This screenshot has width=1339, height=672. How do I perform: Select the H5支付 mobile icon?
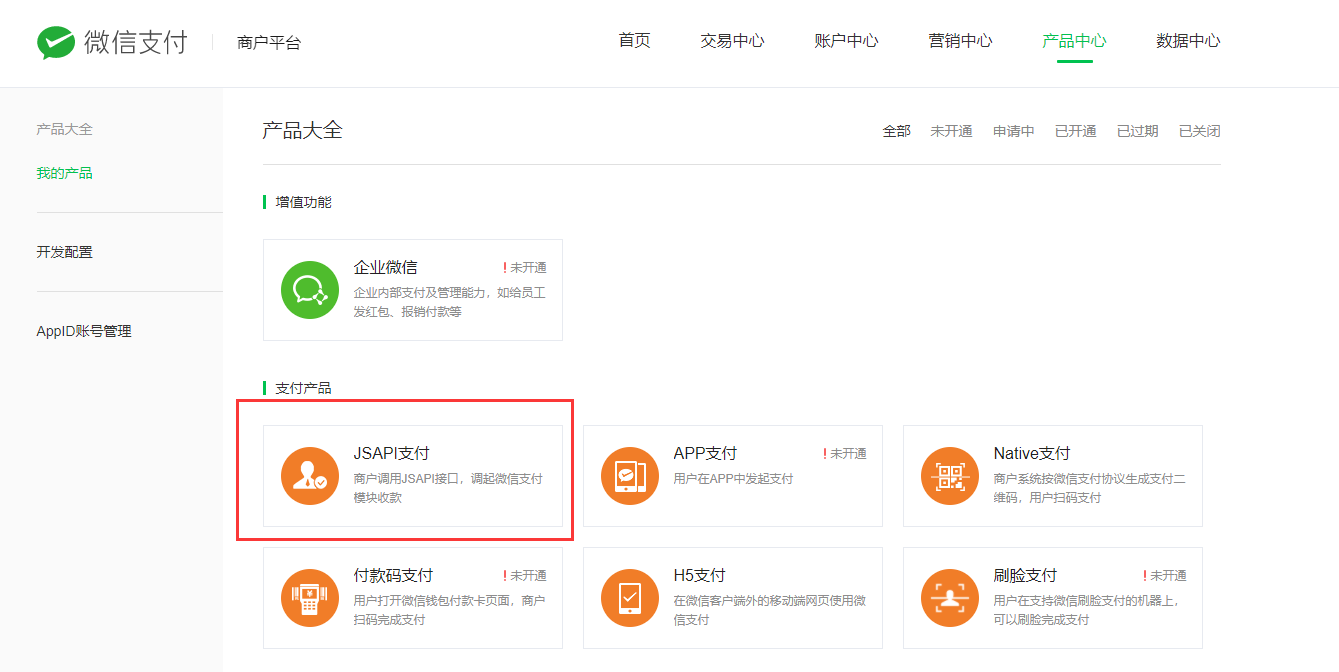630,598
